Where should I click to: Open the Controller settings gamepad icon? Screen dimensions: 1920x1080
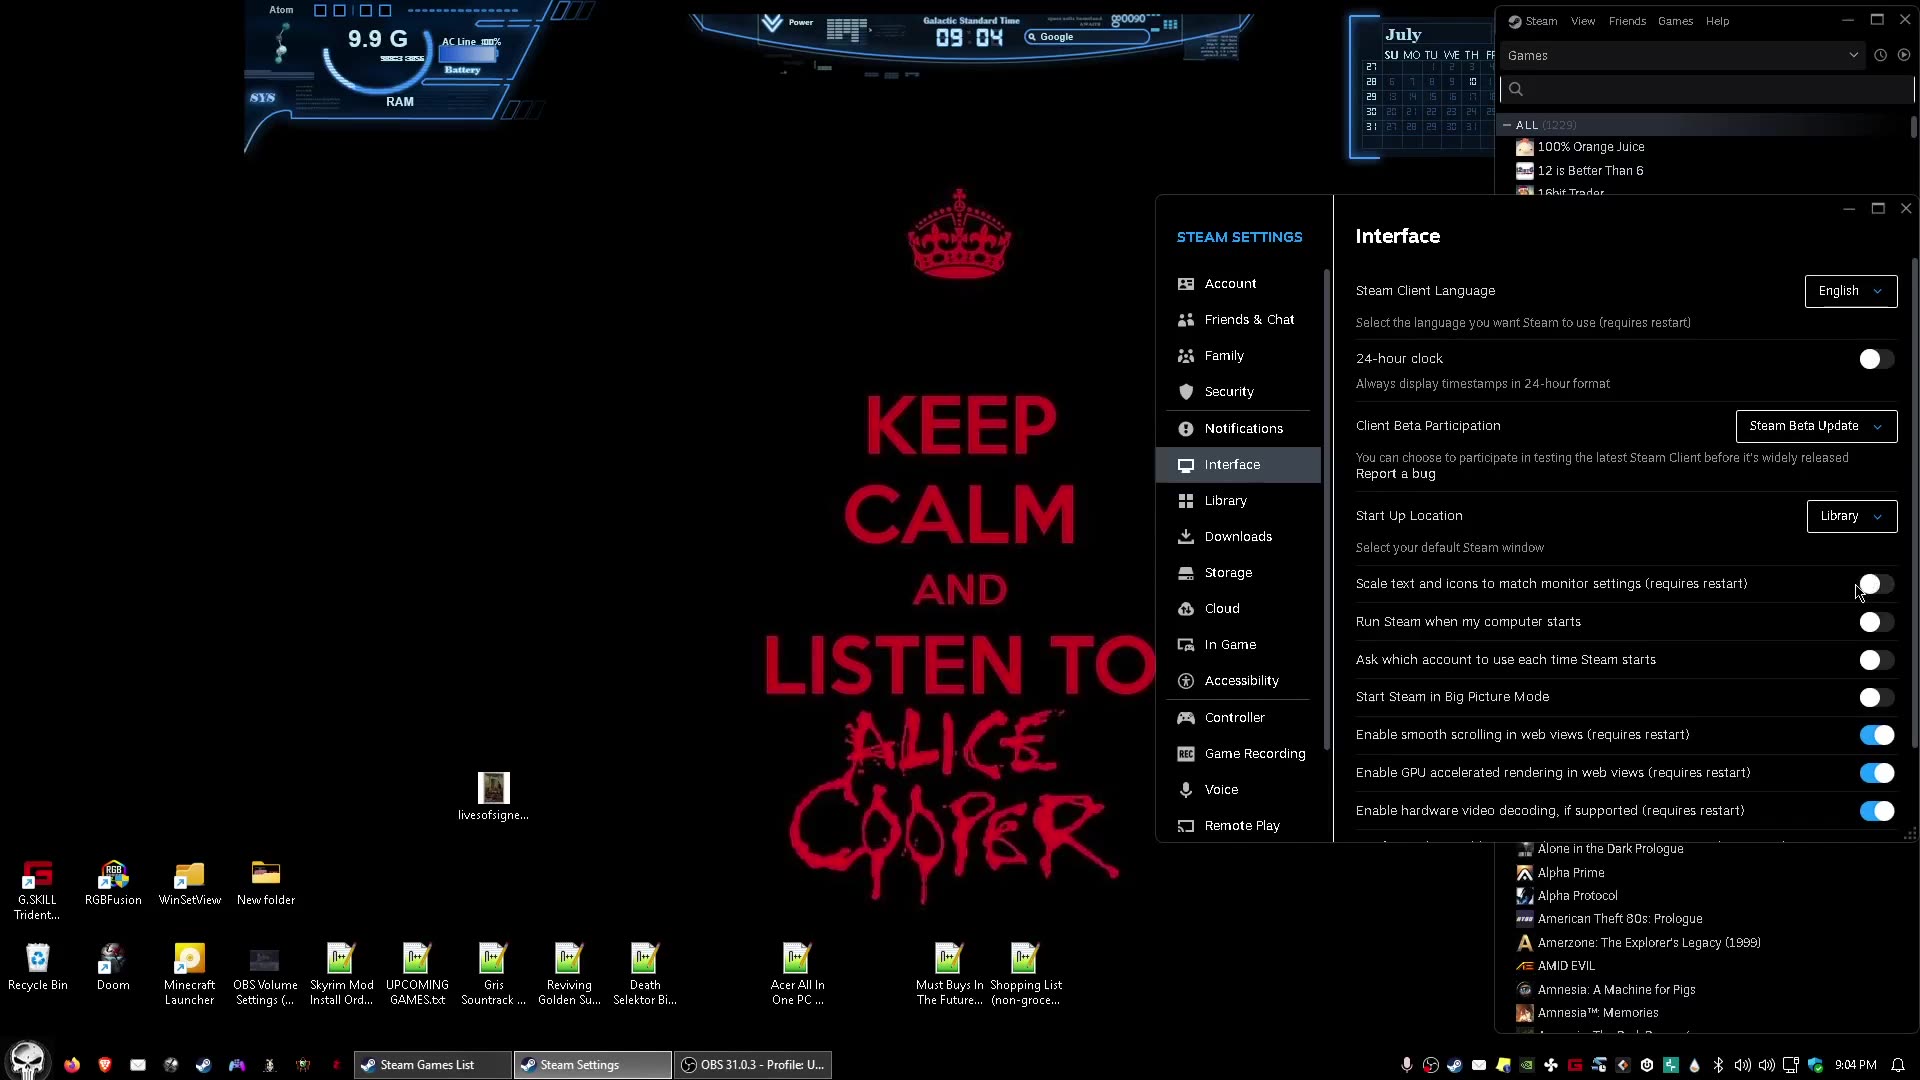pyautogui.click(x=1186, y=718)
